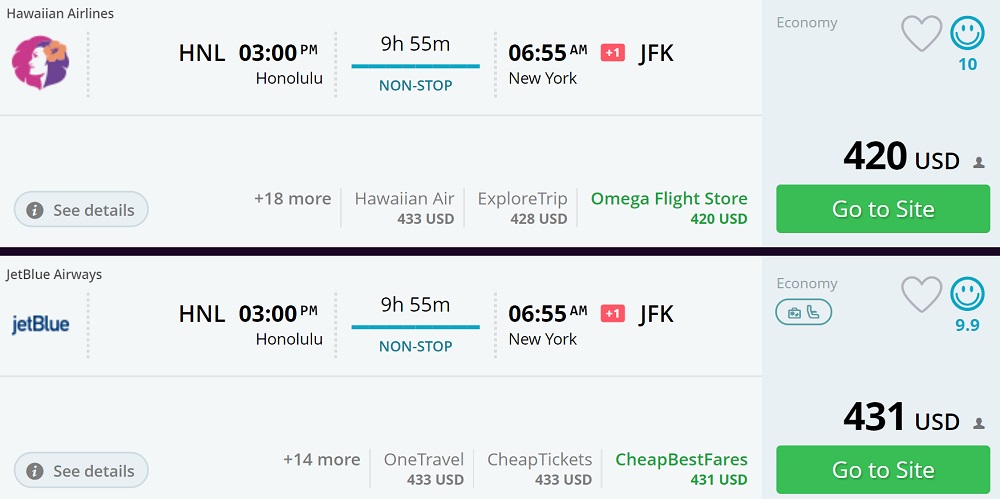Click the jetBlue logo
The width and height of the screenshot is (1000, 499).
pyautogui.click(x=40, y=324)
